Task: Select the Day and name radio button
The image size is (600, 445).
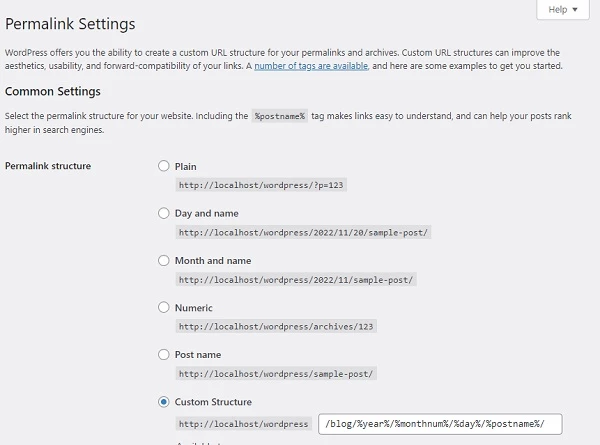Action: [x=164, y=213]
